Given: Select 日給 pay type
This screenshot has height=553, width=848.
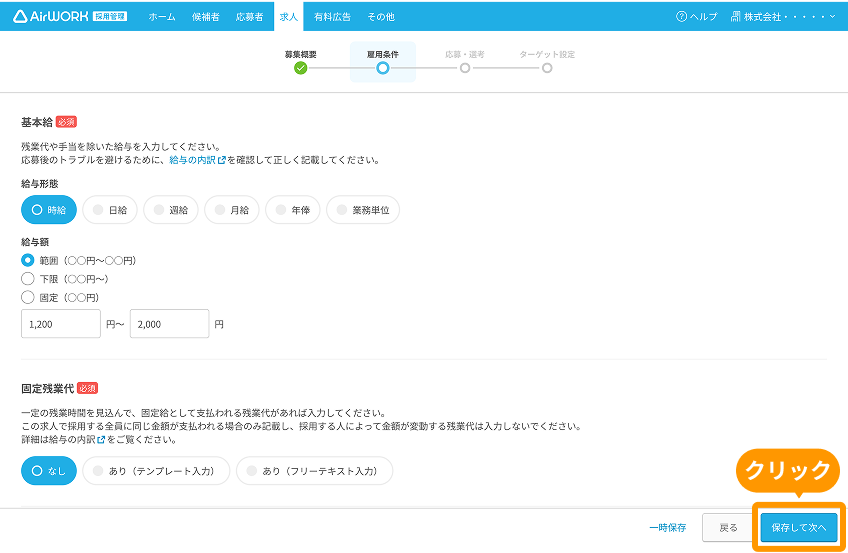Looking at the screenshot, I should [110, 210].
